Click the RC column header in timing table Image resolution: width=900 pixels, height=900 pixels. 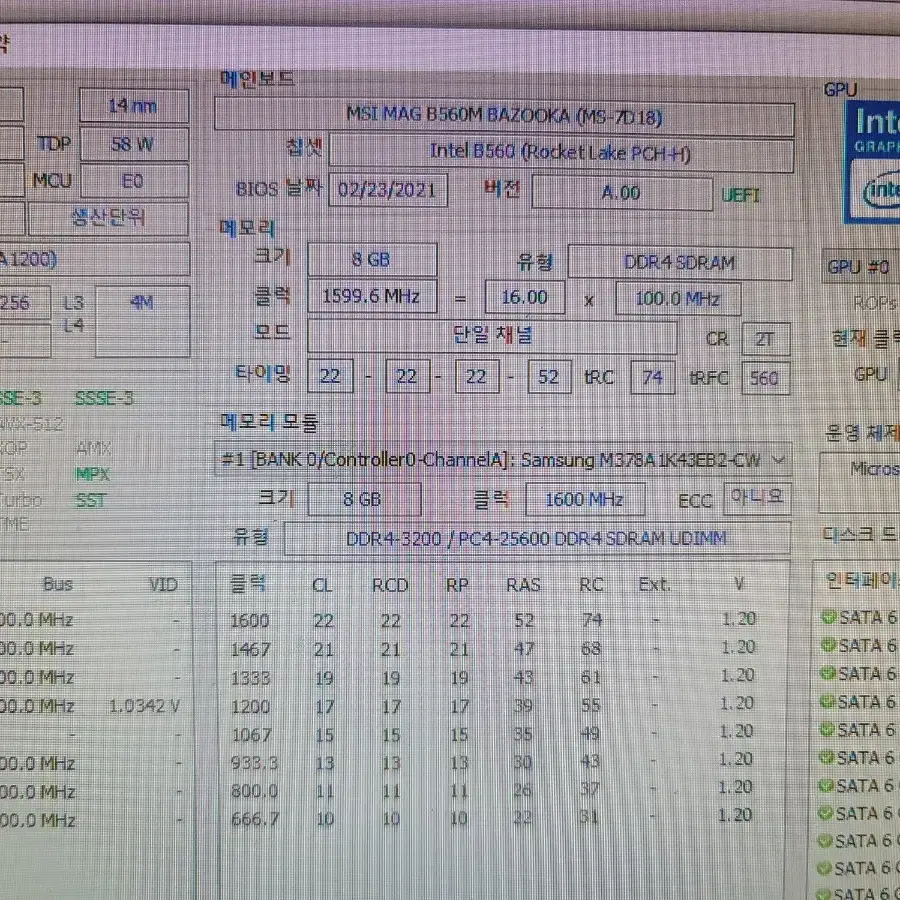(x=591, y=585)
